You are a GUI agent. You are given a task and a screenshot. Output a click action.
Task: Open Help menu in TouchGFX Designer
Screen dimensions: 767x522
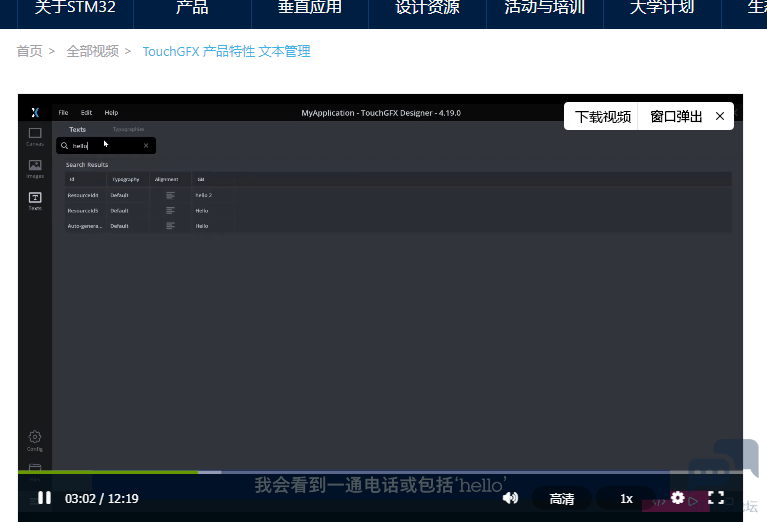[111, 113]
